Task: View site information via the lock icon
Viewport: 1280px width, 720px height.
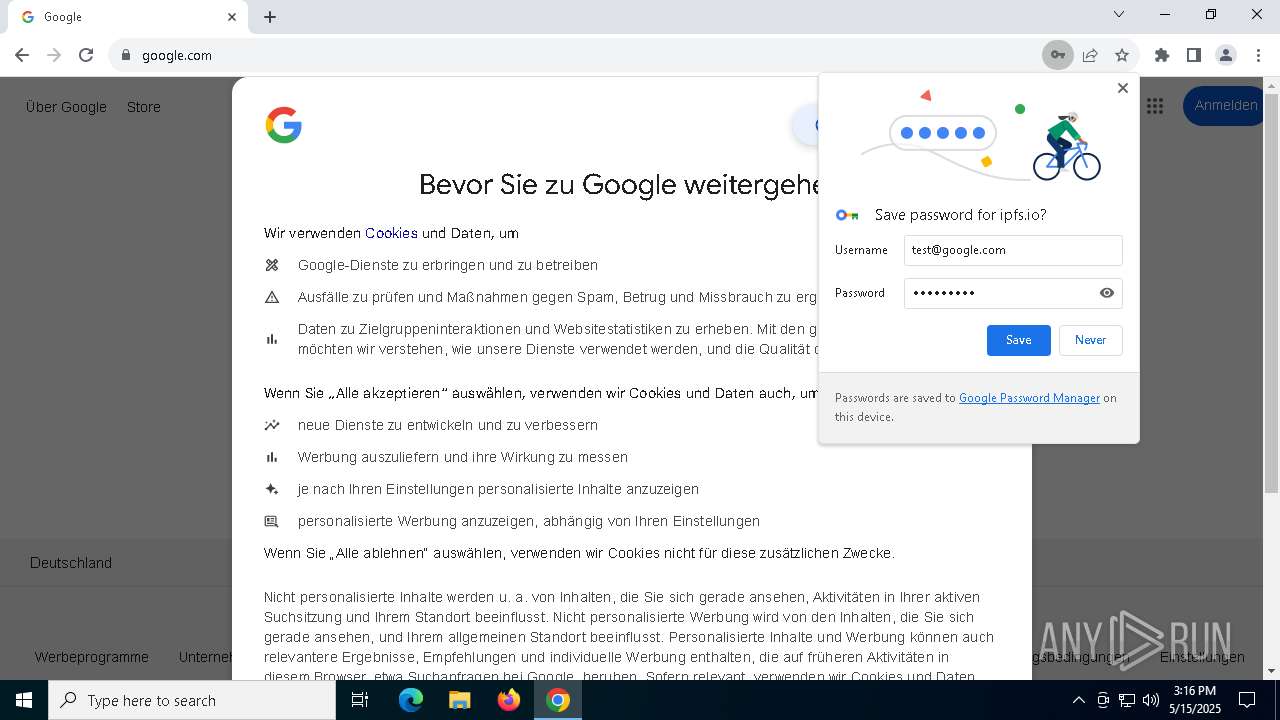Action: point(126,55)
